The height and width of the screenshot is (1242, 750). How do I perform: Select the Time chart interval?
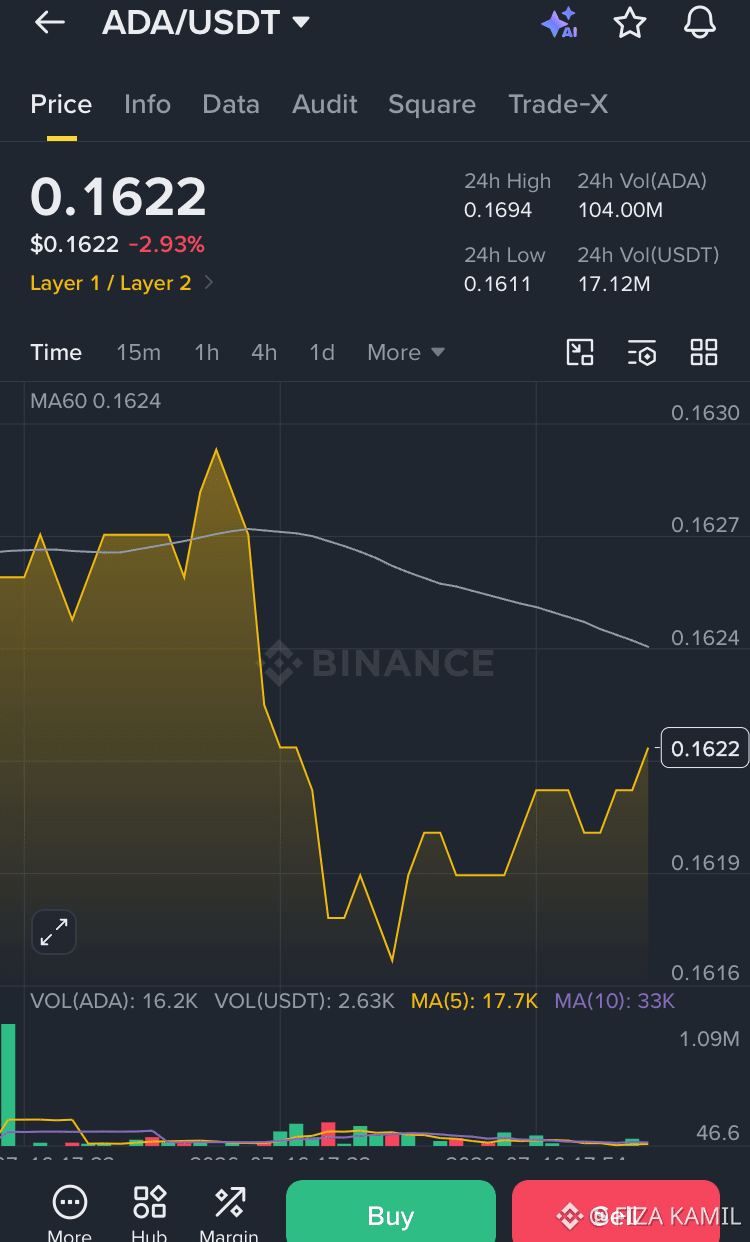[56, 352]
